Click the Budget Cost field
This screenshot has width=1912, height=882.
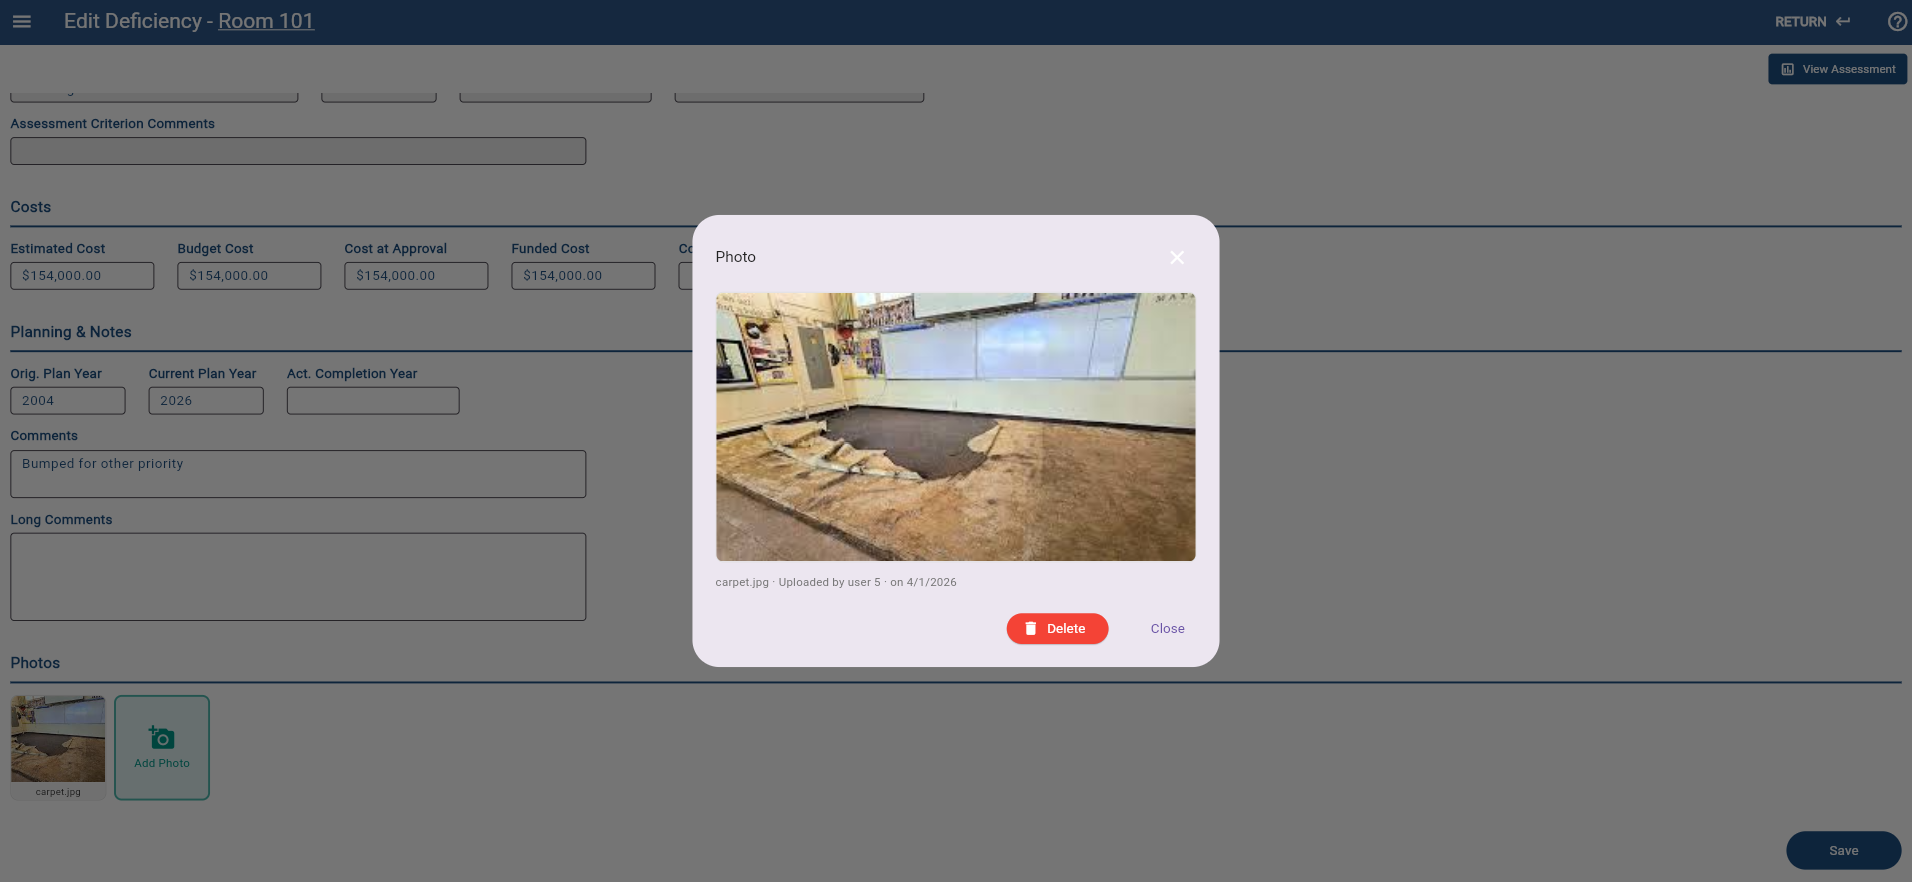(249, 276)
